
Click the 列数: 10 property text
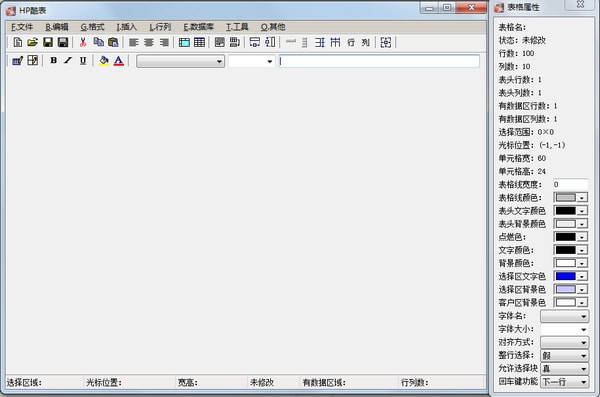coord(514,67)
